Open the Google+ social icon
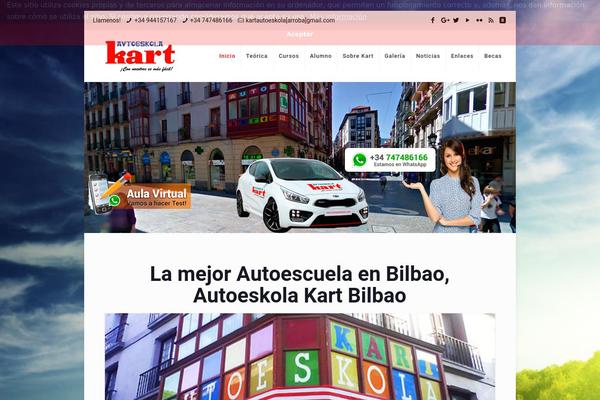This screenshot has width=600, height=400. (x=444, y=20)
